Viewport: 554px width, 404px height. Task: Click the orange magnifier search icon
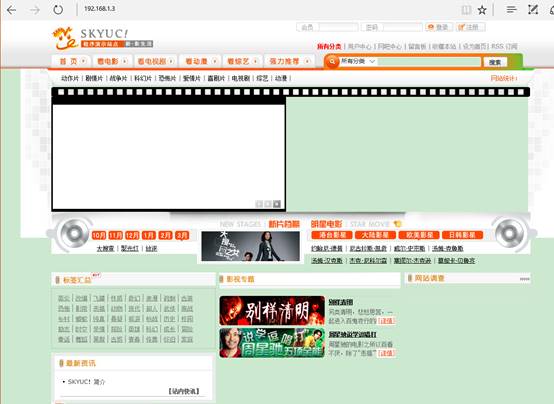pyautogui.click(x=332, y=62)
